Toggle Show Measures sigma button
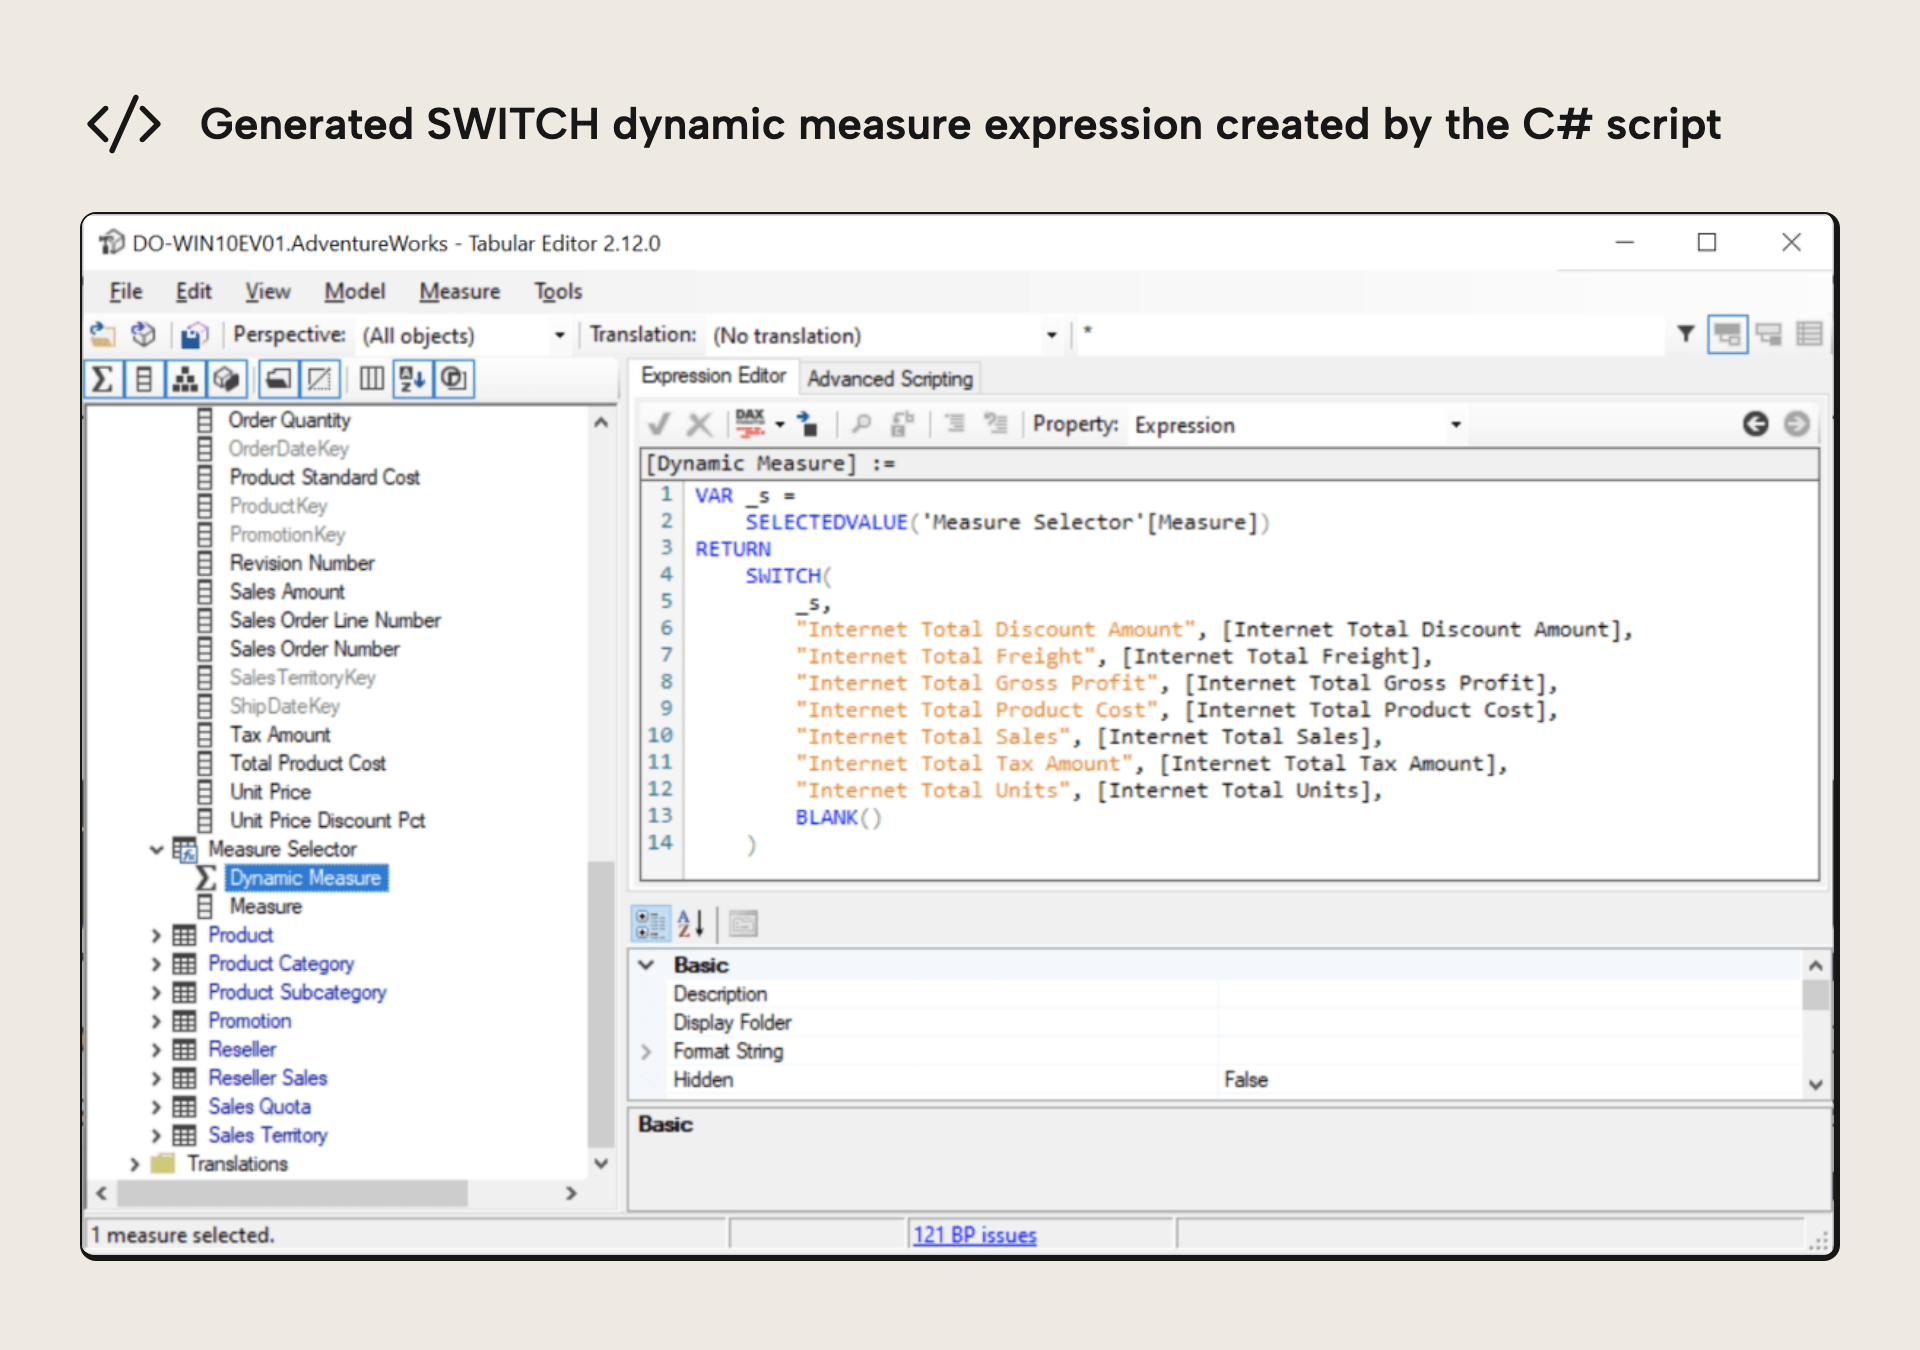The width and height of the screenshot is (1920, 1350). coord(102,379)
